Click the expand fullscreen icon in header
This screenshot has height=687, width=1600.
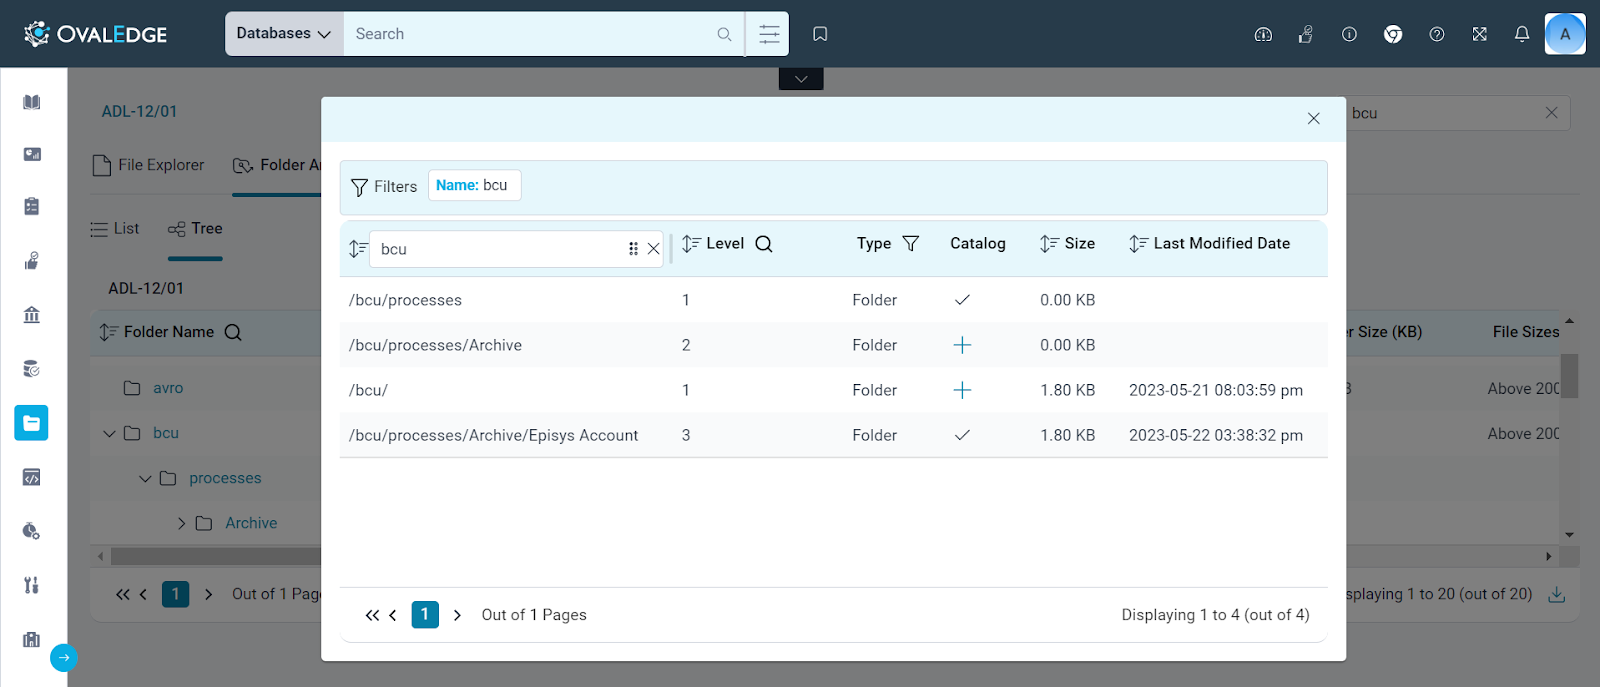[1480, 34]
